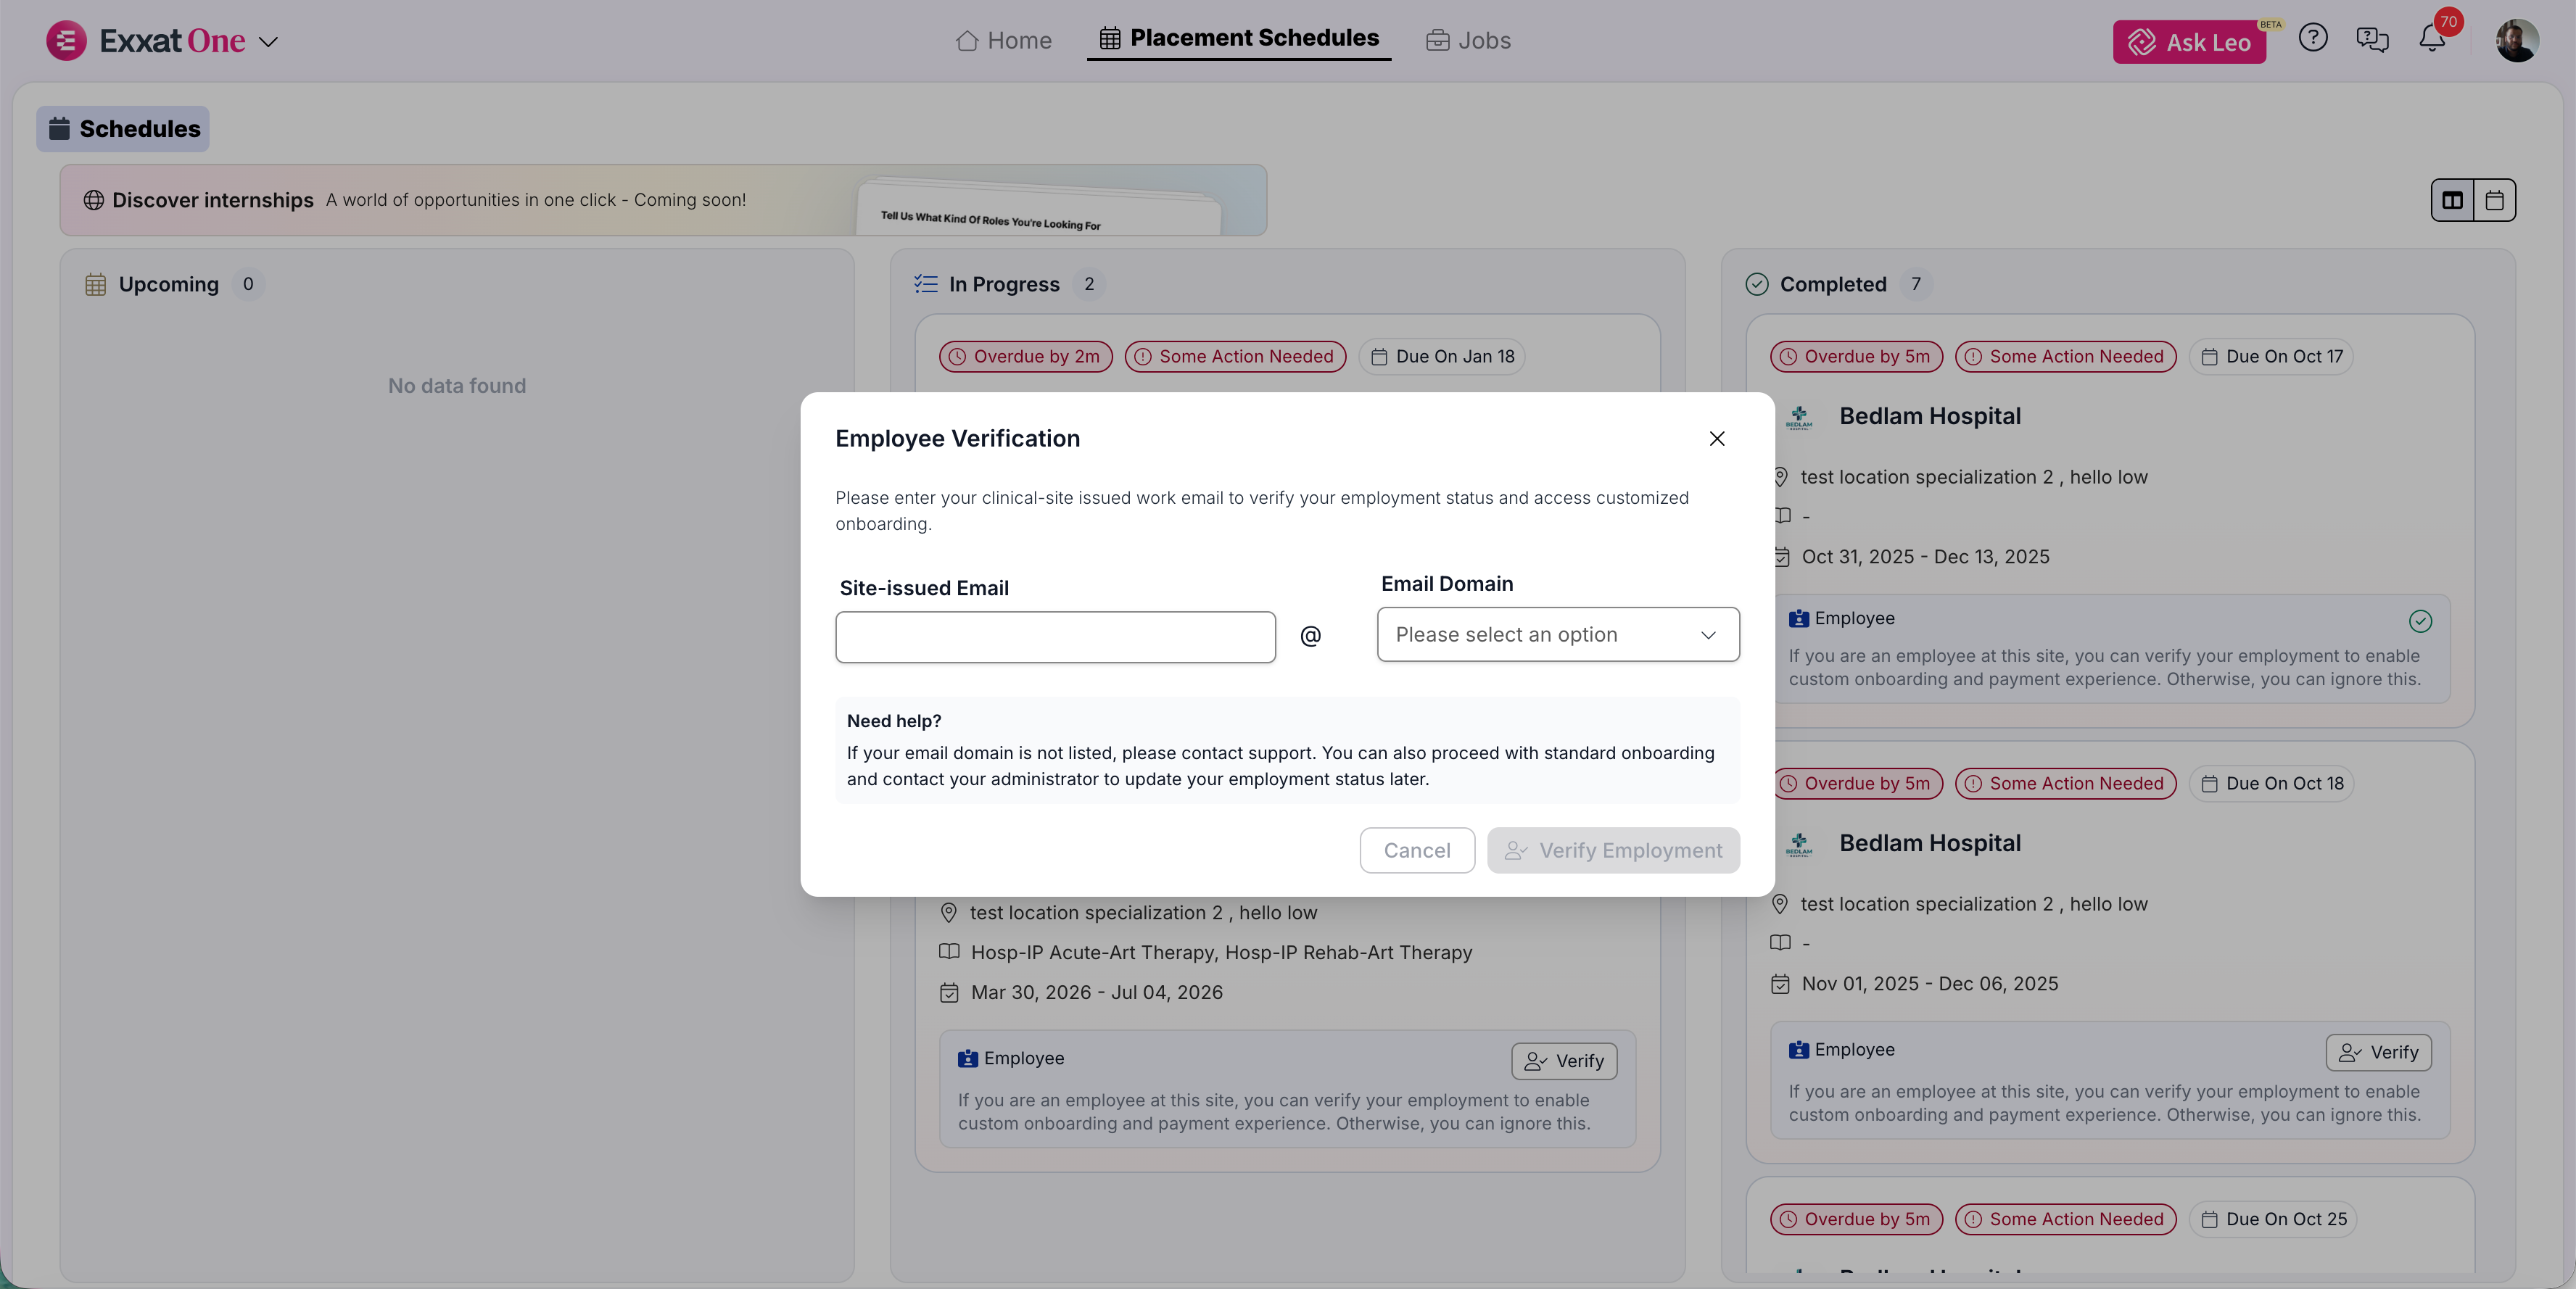Open the Email Domain dropdown
This screenshot has width=2576, height=1289.
pyautogui.click(x=1557, y=635)
